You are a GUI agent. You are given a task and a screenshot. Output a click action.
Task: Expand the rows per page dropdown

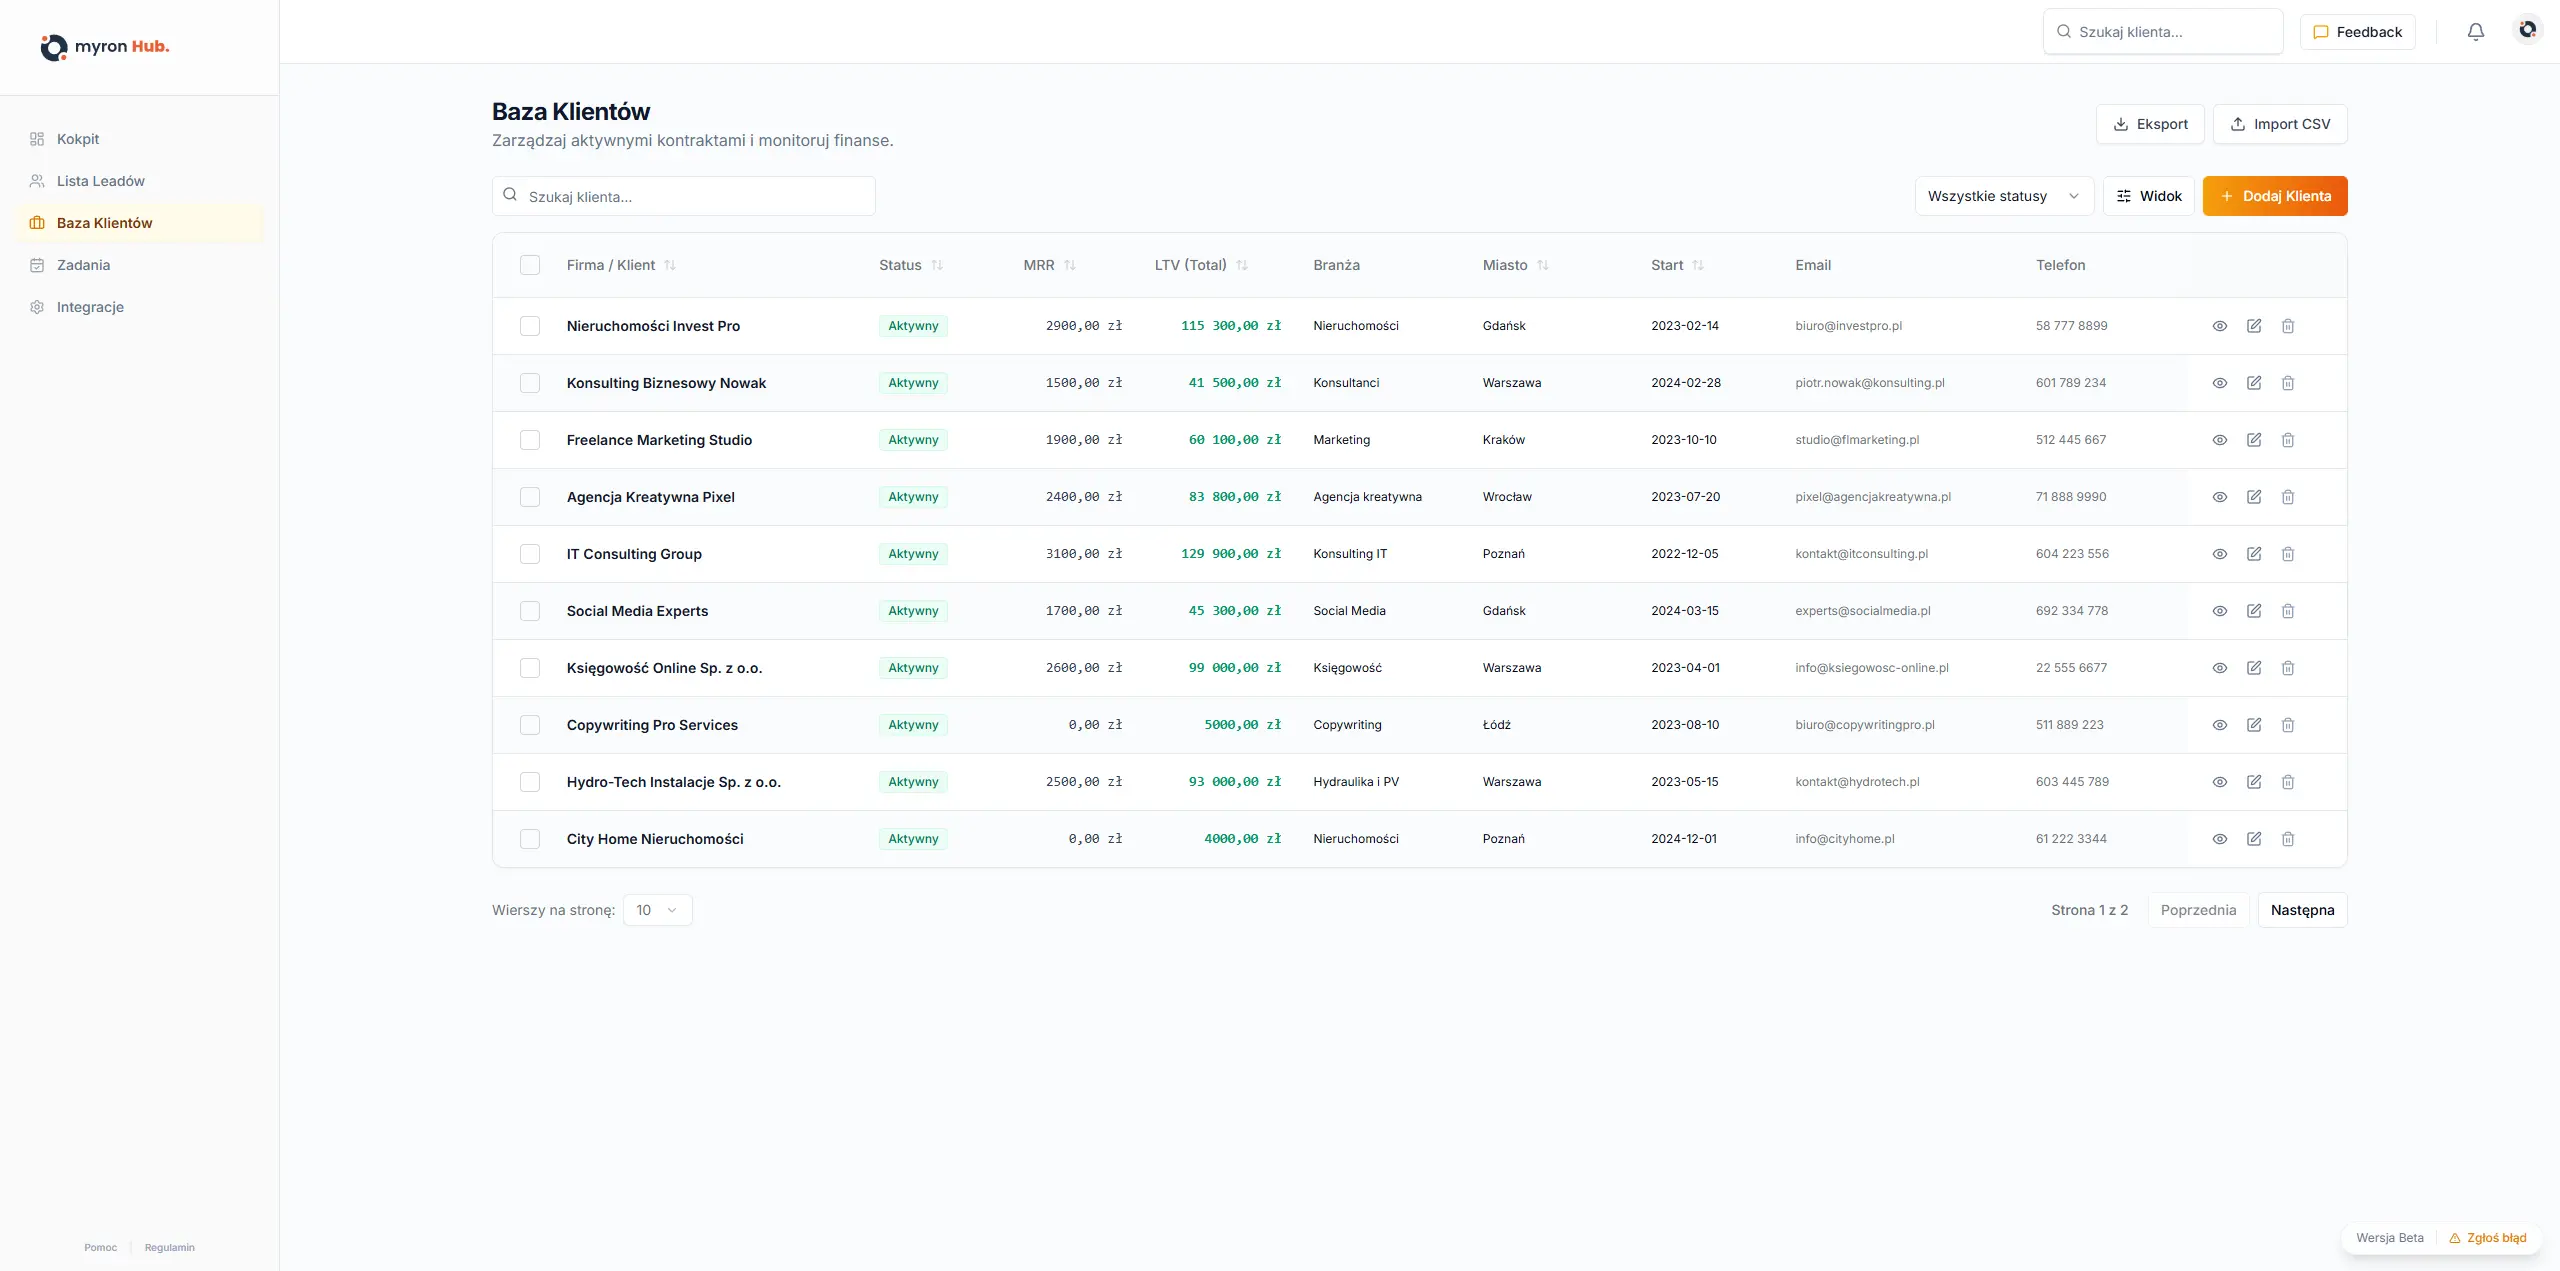click(657, 910)
